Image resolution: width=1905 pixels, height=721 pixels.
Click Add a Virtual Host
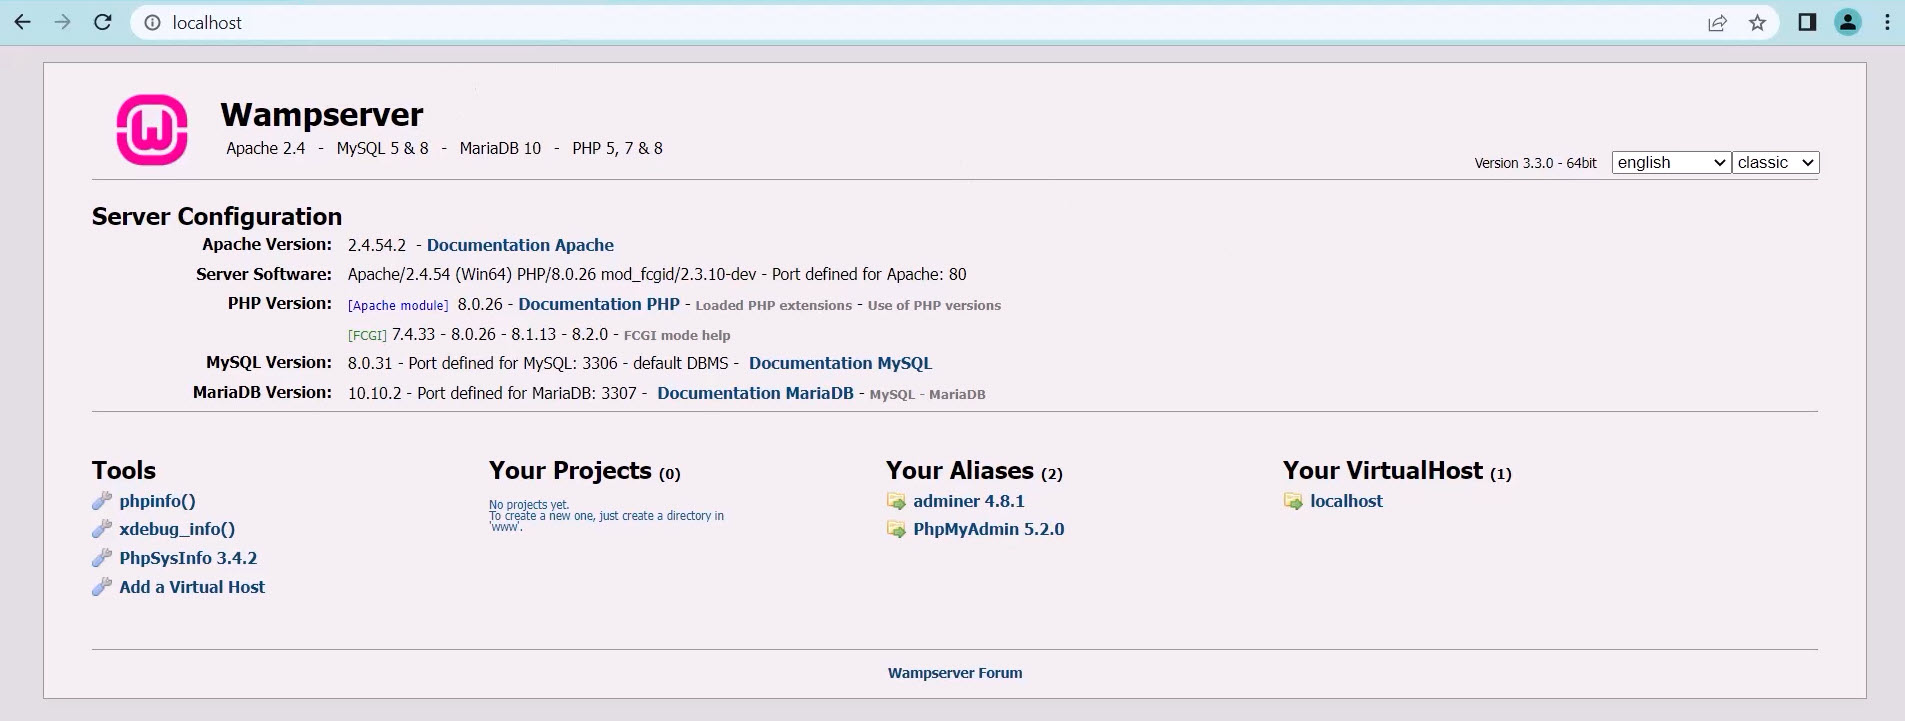(192, 587)
